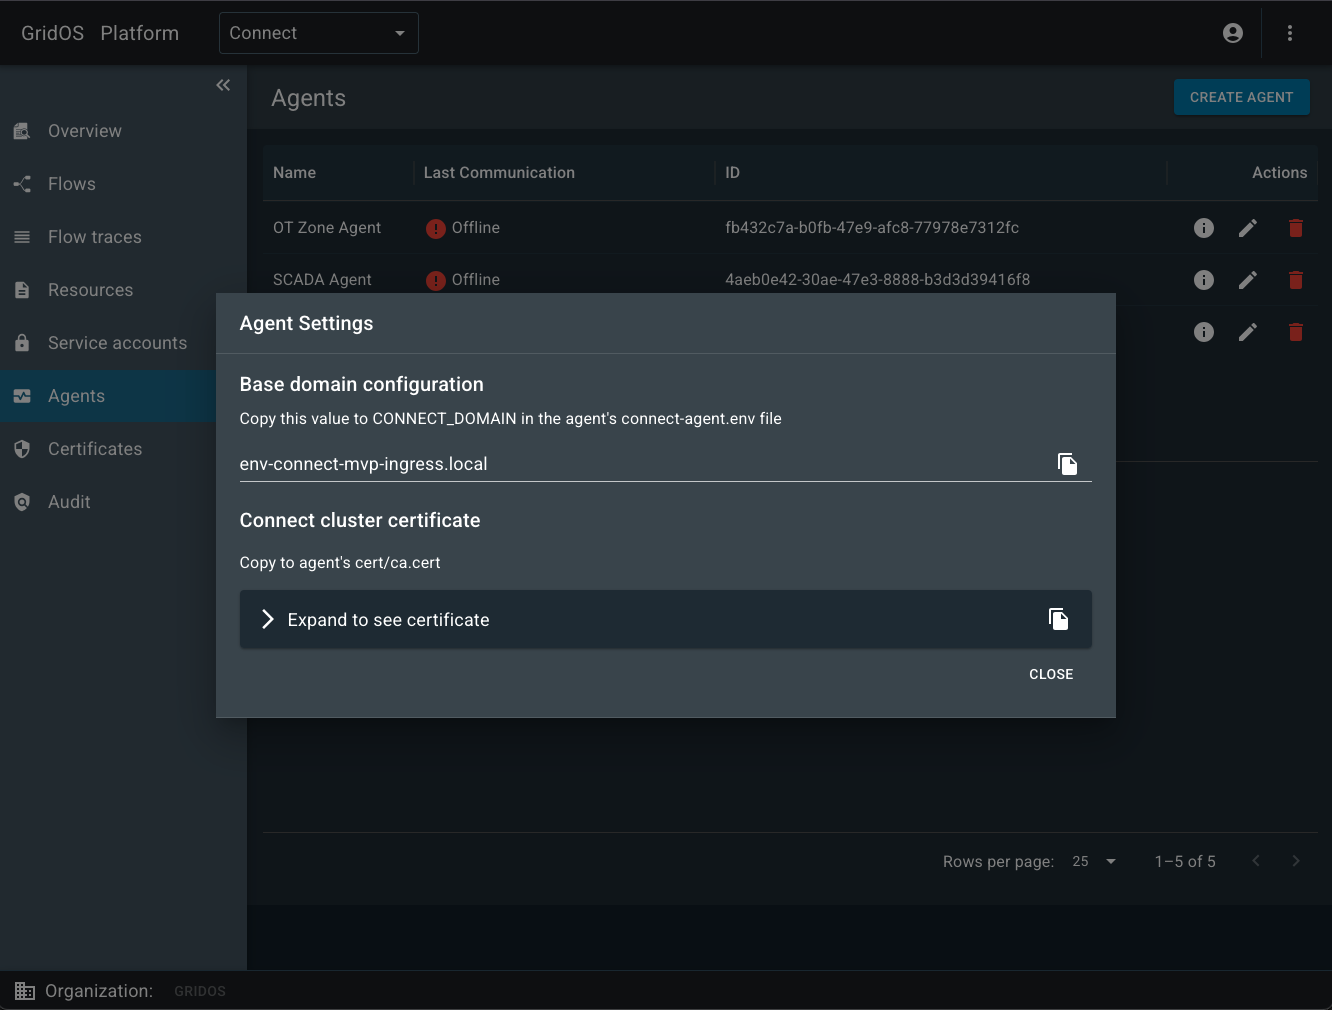Click the Actions column header
The image size is (1332, 1010).
click(x=1279, y=173)
